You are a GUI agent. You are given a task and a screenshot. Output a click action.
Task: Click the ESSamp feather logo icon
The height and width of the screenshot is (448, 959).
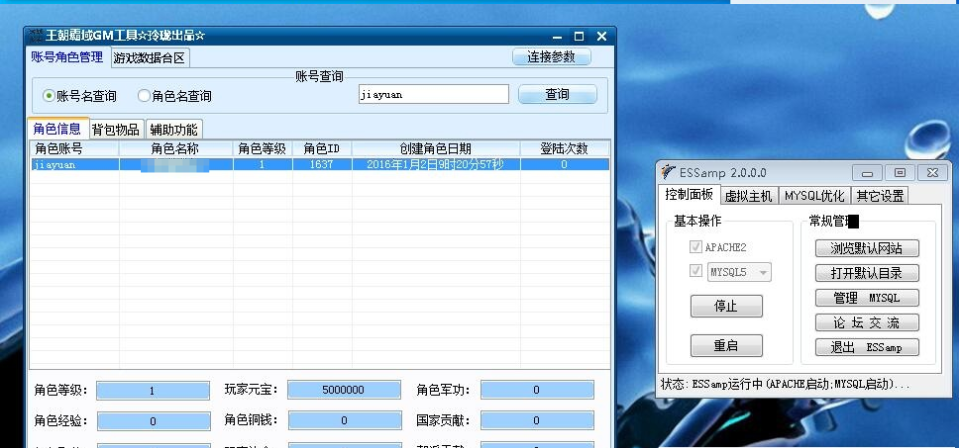point(668,173)
